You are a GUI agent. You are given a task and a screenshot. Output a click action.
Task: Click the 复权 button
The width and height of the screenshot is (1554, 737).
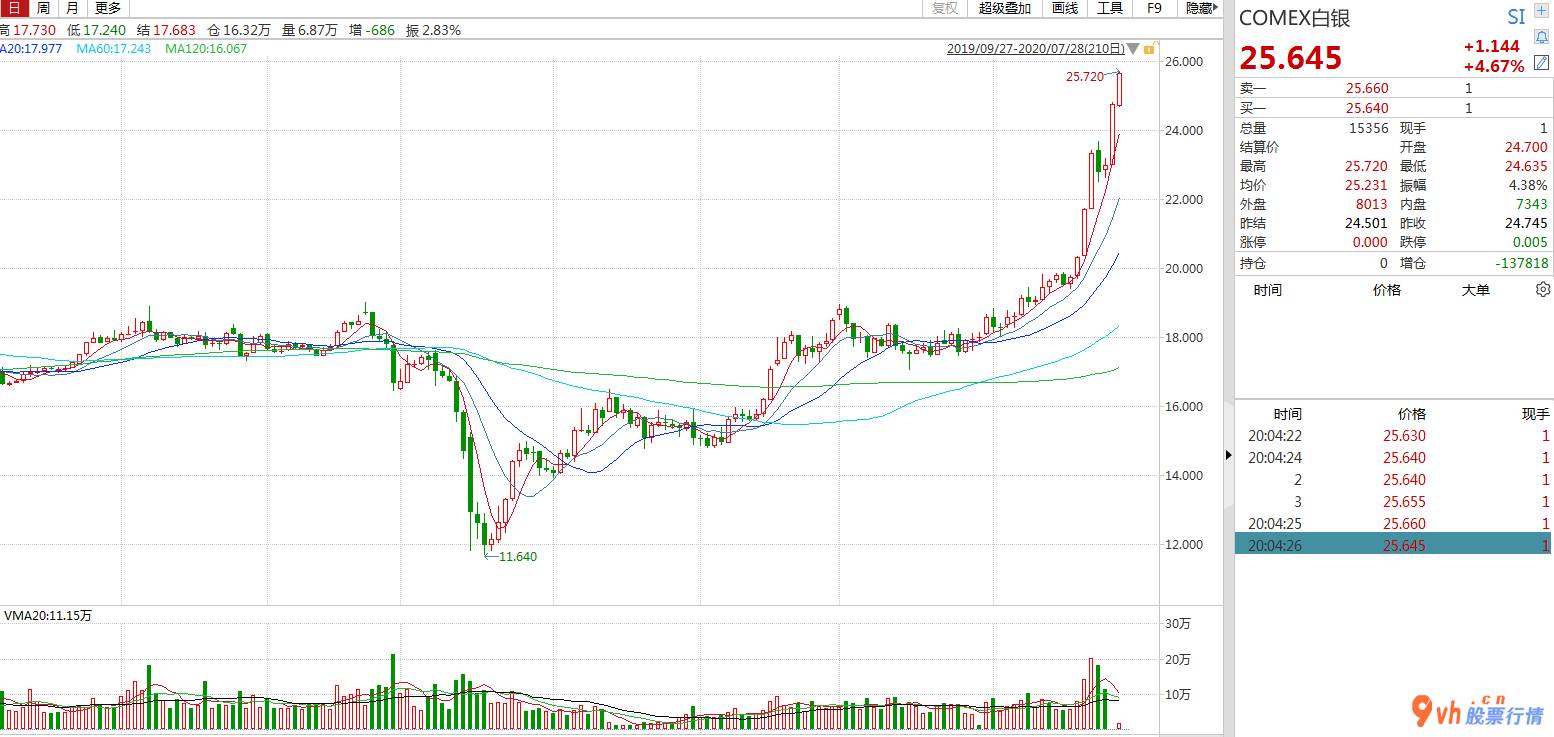pyautogui.click(x=945, y=8)
